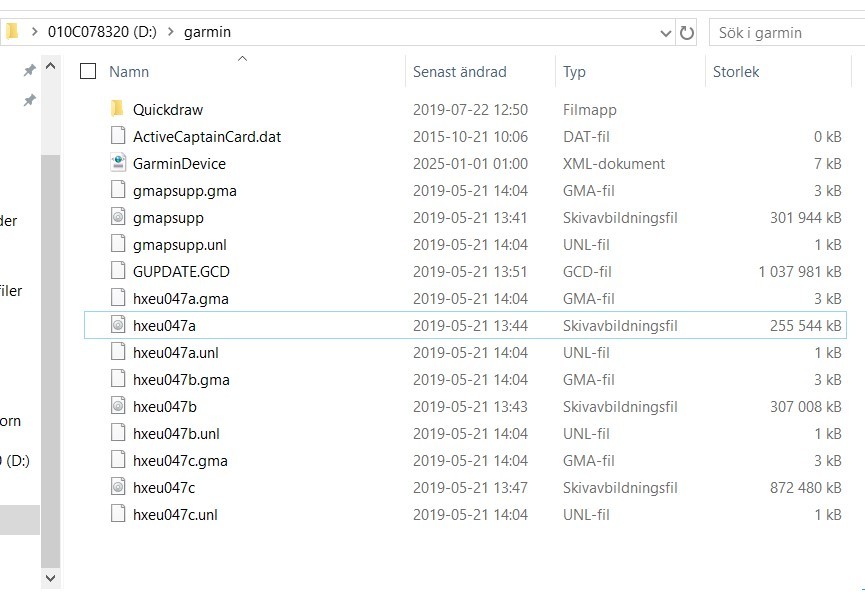The width and height of the screenshot is (865, 599).
Task: Click the XML-dokument type cell
Action: pyautogui.click(x=613, y=164)
